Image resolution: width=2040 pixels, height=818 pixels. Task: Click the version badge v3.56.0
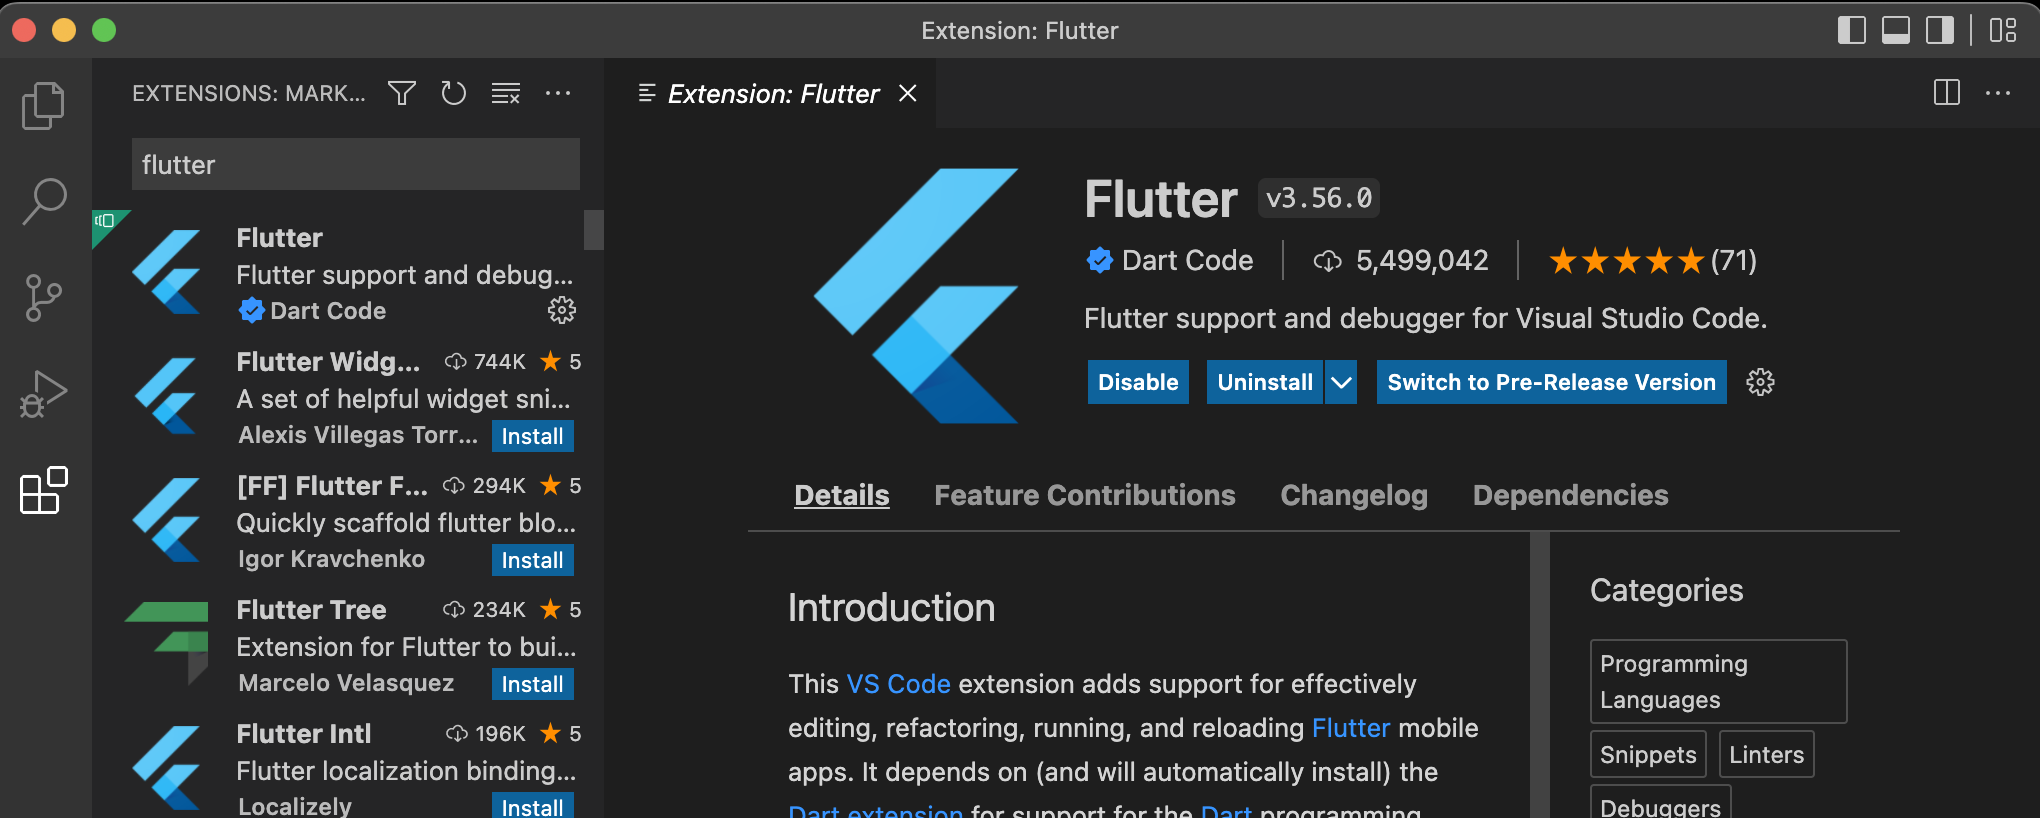[x=1319, y=198]
